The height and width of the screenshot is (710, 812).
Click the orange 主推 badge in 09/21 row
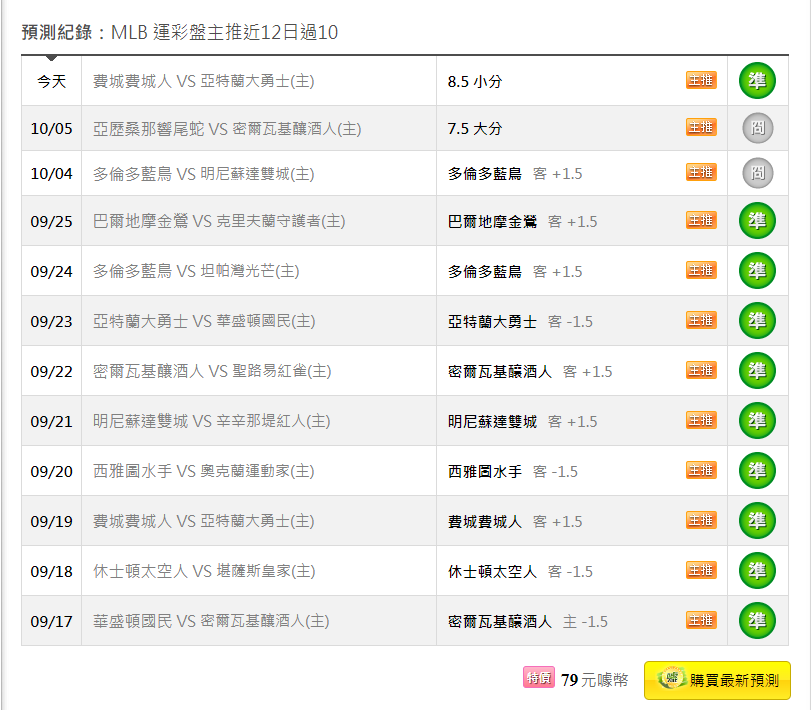point(701,420)
